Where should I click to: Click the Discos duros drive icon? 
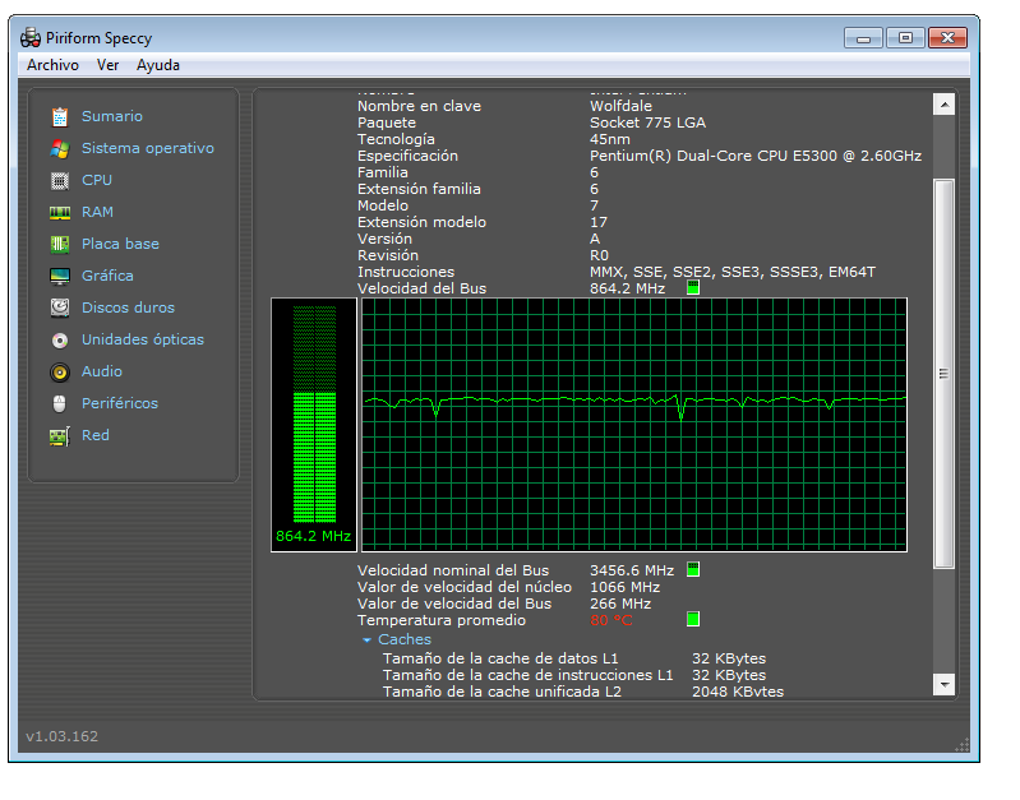[x=60, y=308]
